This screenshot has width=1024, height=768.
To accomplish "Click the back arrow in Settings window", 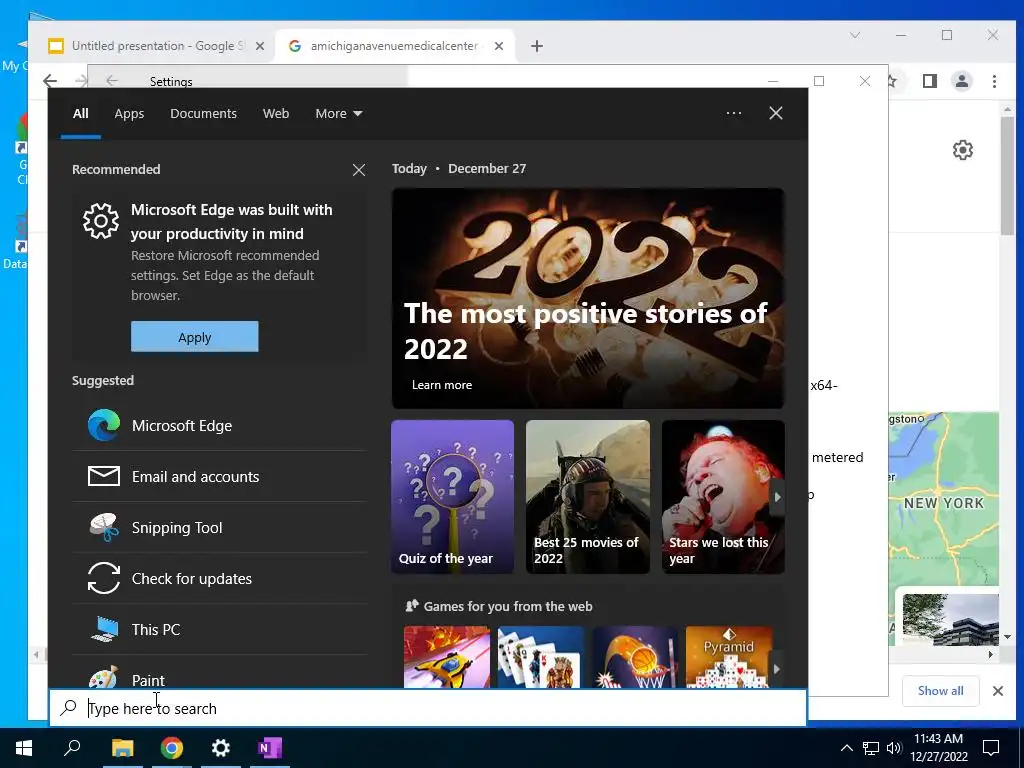I will pos(112,80).
